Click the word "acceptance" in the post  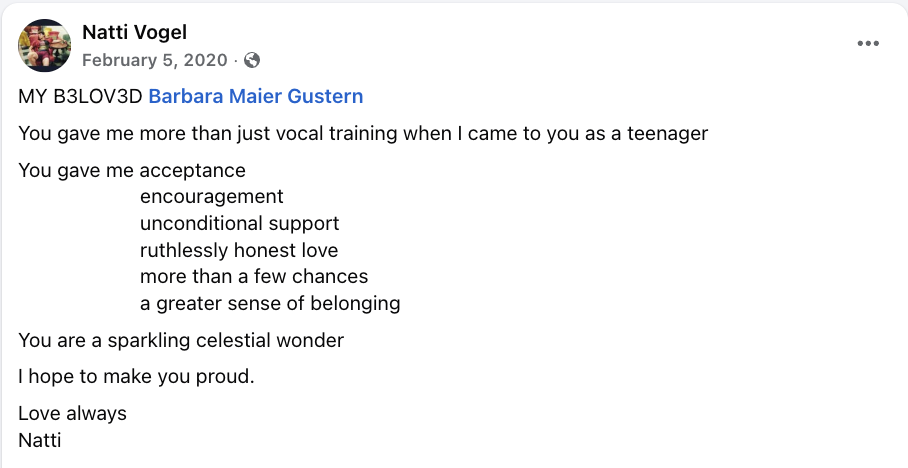[x=192, y=171]
